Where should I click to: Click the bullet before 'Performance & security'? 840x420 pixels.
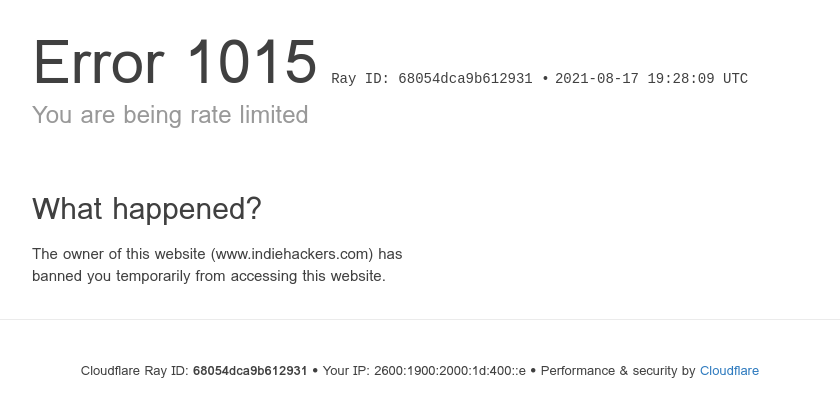pyautogui.click(x=533, y=371)
